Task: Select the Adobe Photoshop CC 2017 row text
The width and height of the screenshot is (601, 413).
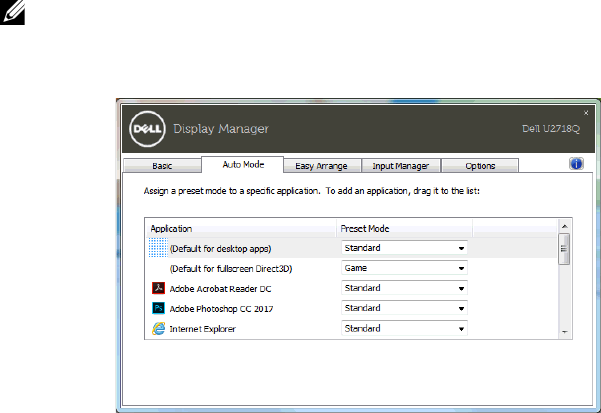Action: [x=221, y=309]
